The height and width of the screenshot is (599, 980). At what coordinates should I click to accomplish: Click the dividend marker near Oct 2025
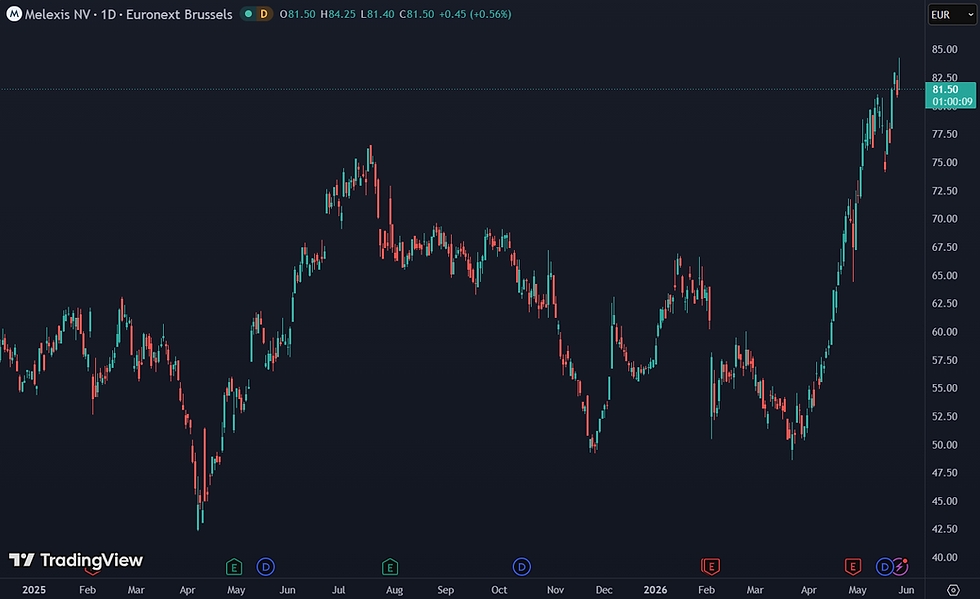point(522,567)
